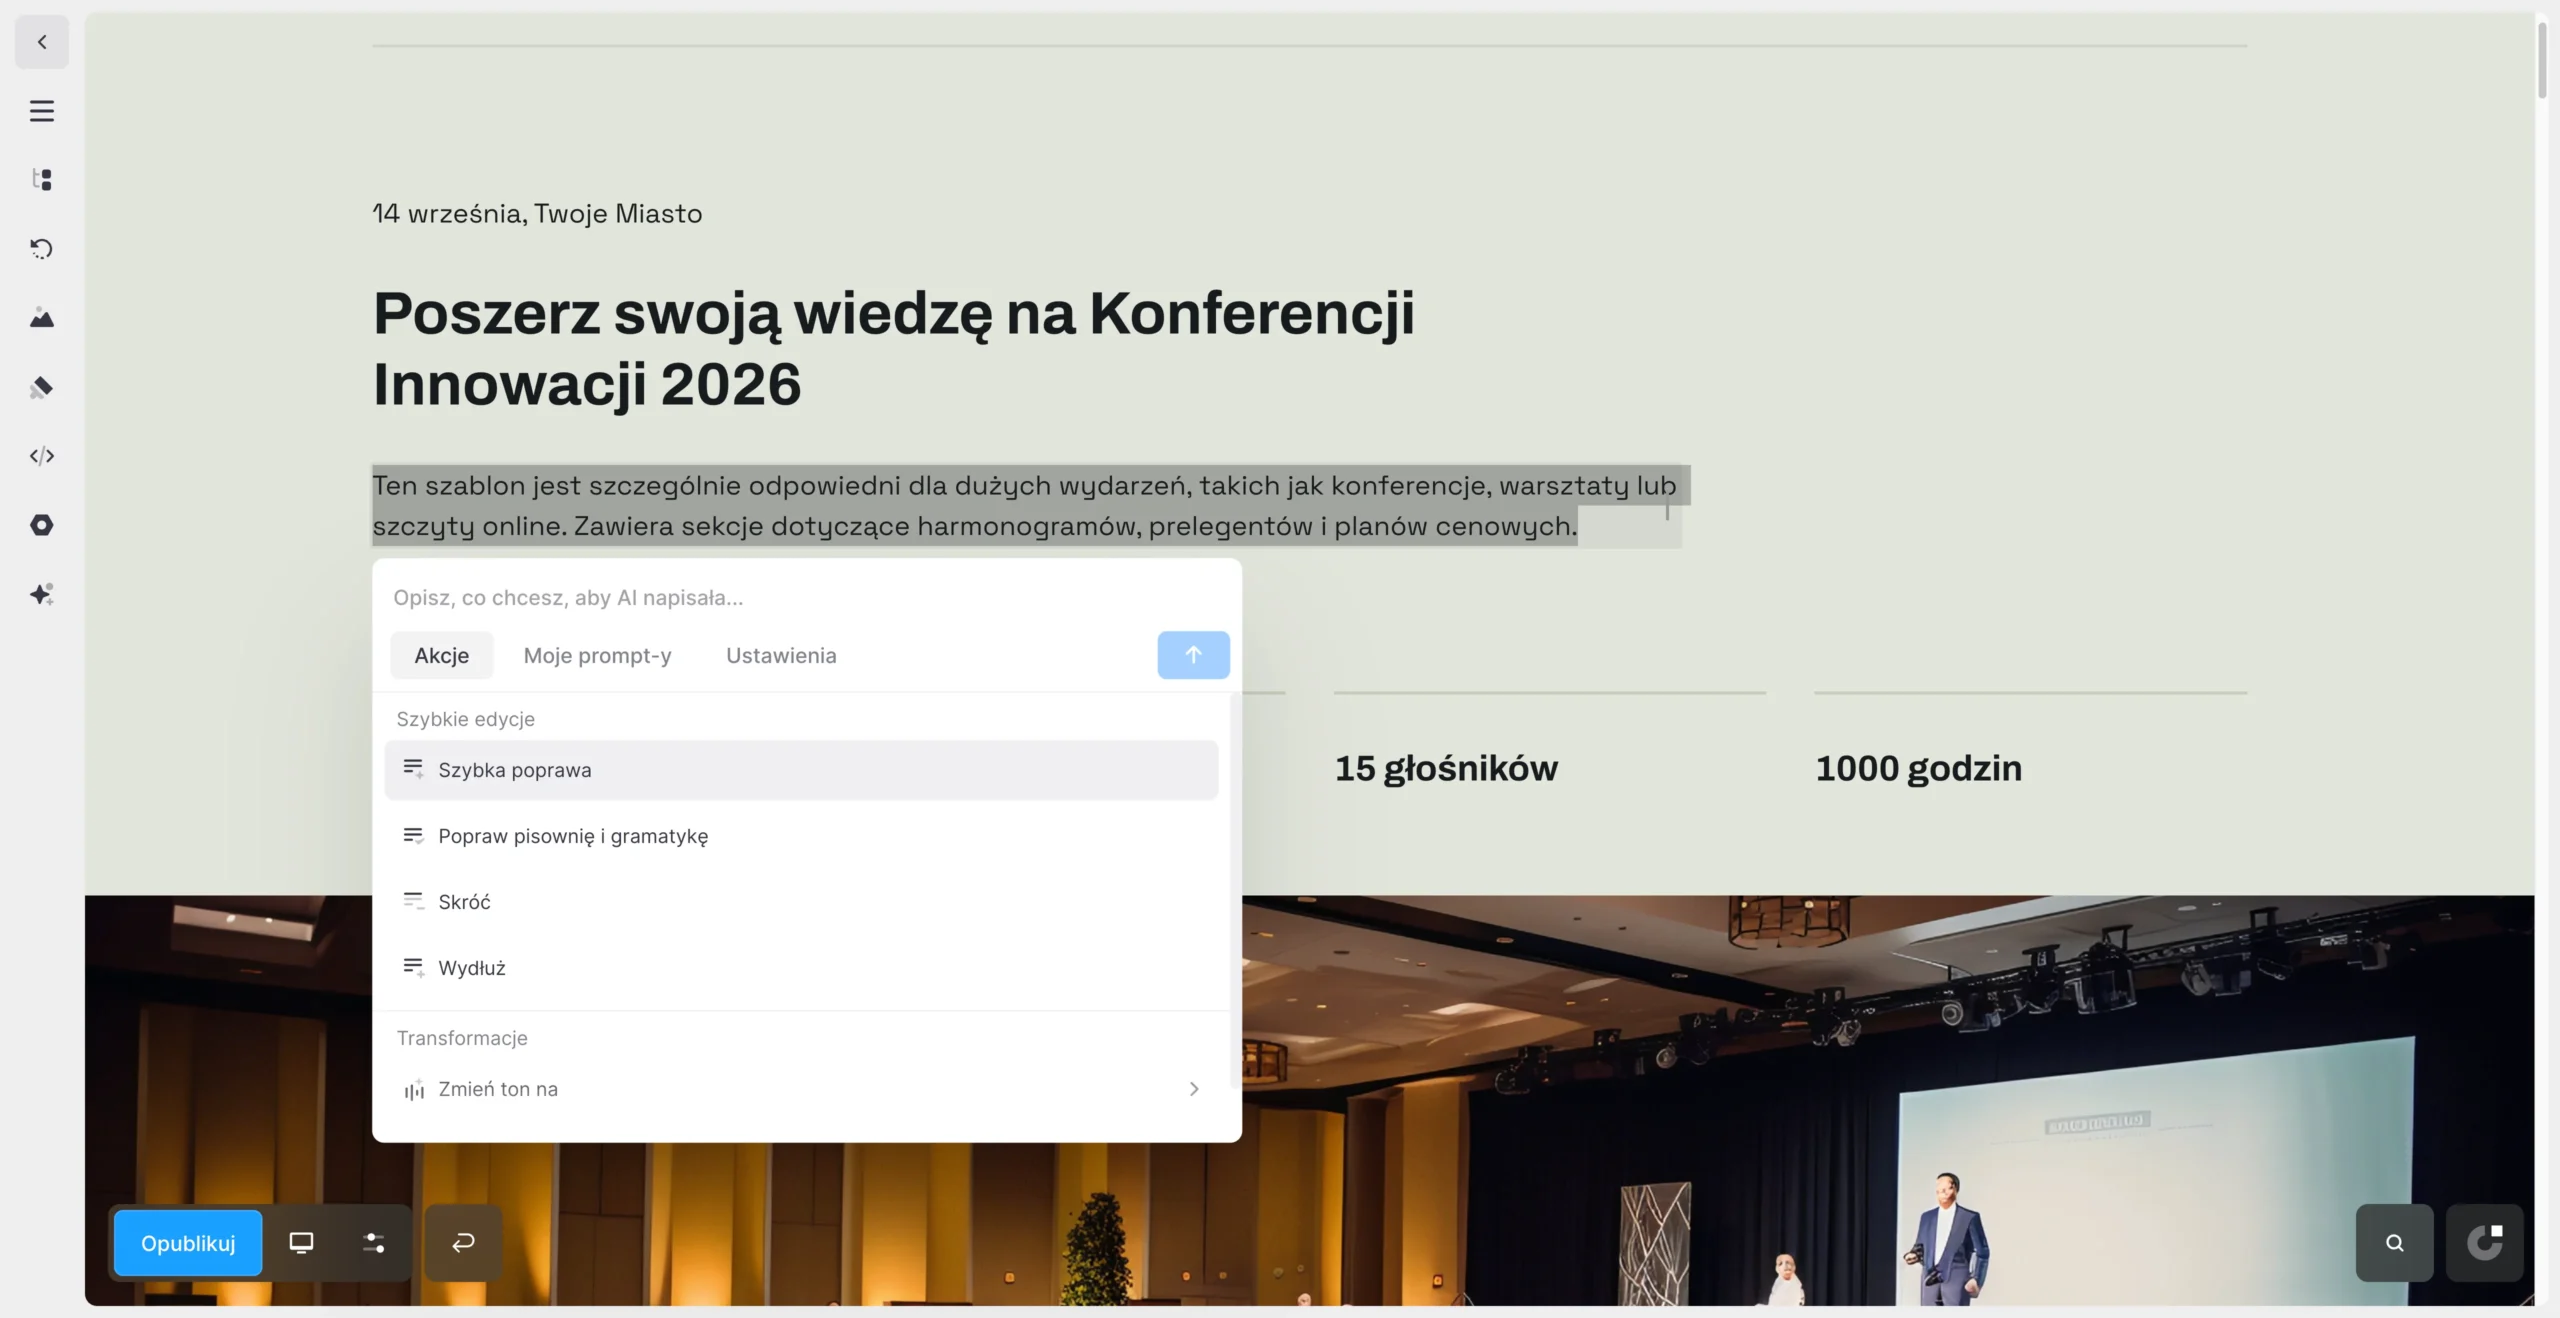Switch to desktop preview device icon
2560x1318 pixels.
pos(301,1243)
